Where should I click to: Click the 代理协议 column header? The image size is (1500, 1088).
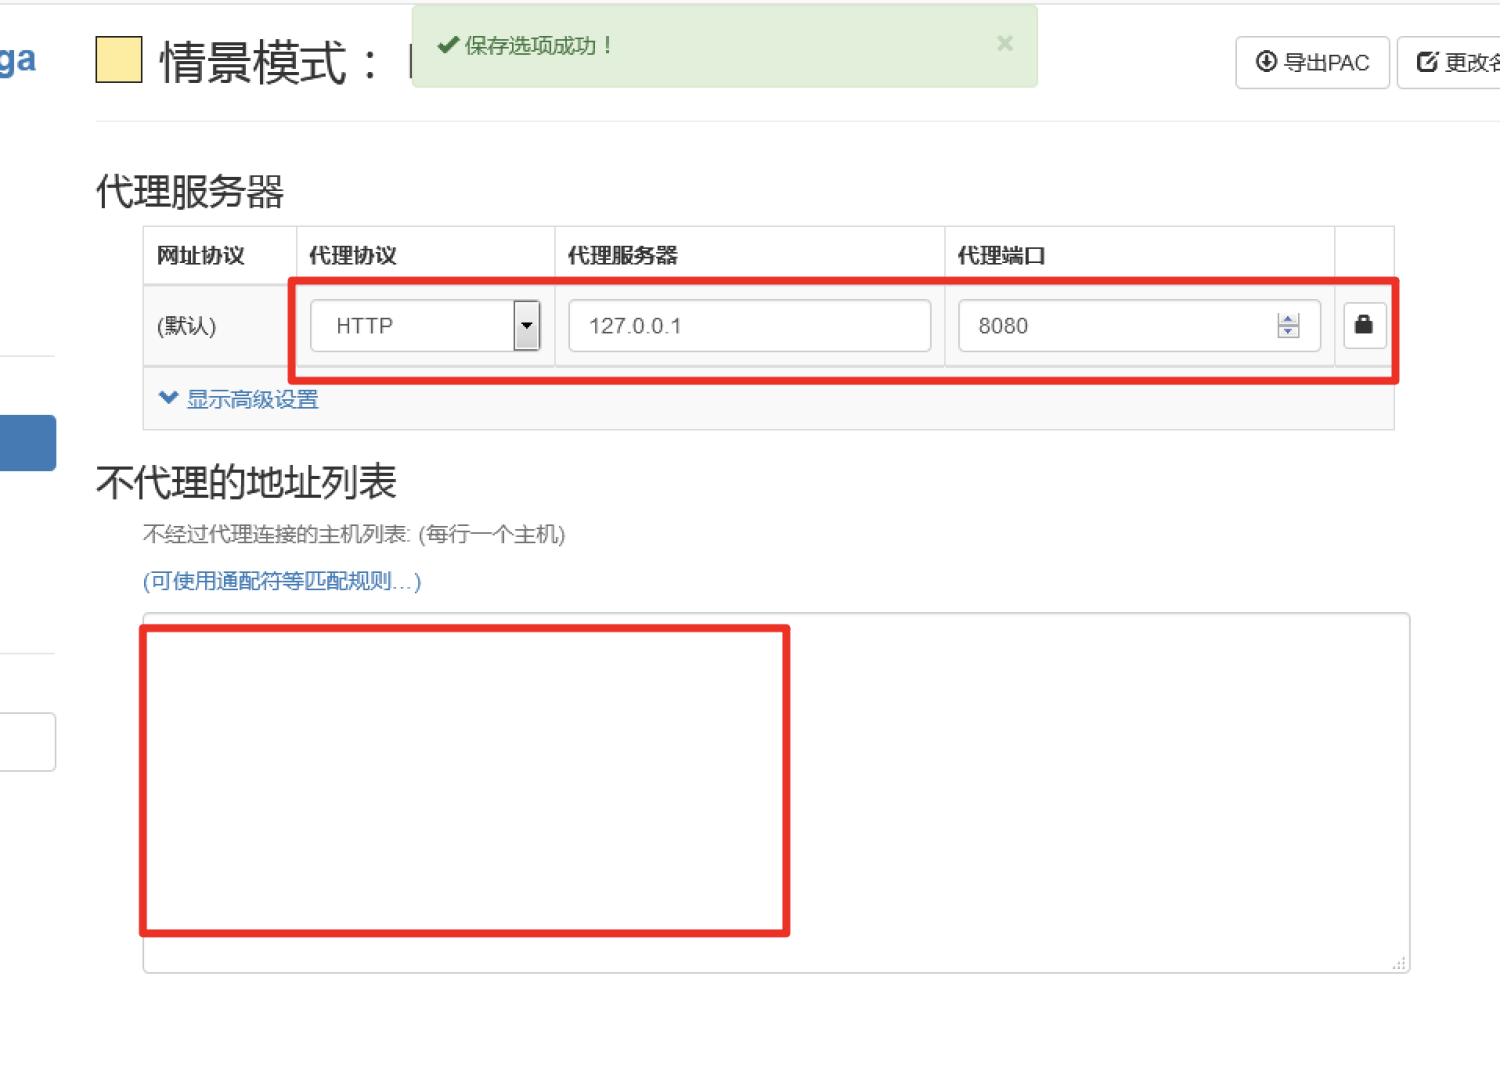[353, 256]
